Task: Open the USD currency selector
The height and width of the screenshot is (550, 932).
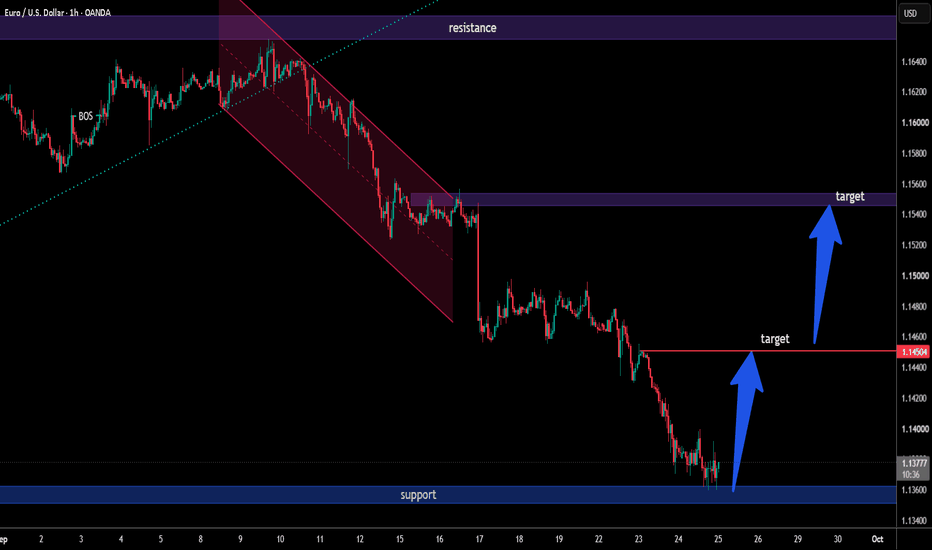Action: 911,13
